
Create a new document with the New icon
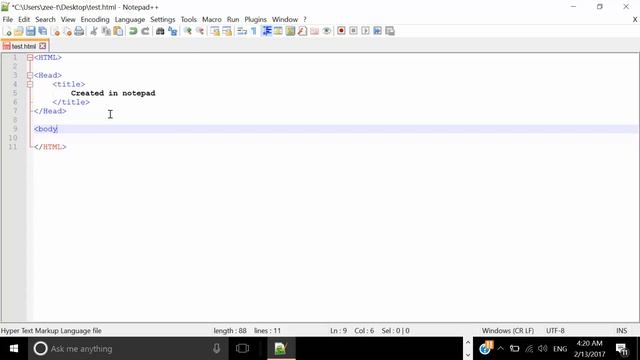click(x=7, y=31)
